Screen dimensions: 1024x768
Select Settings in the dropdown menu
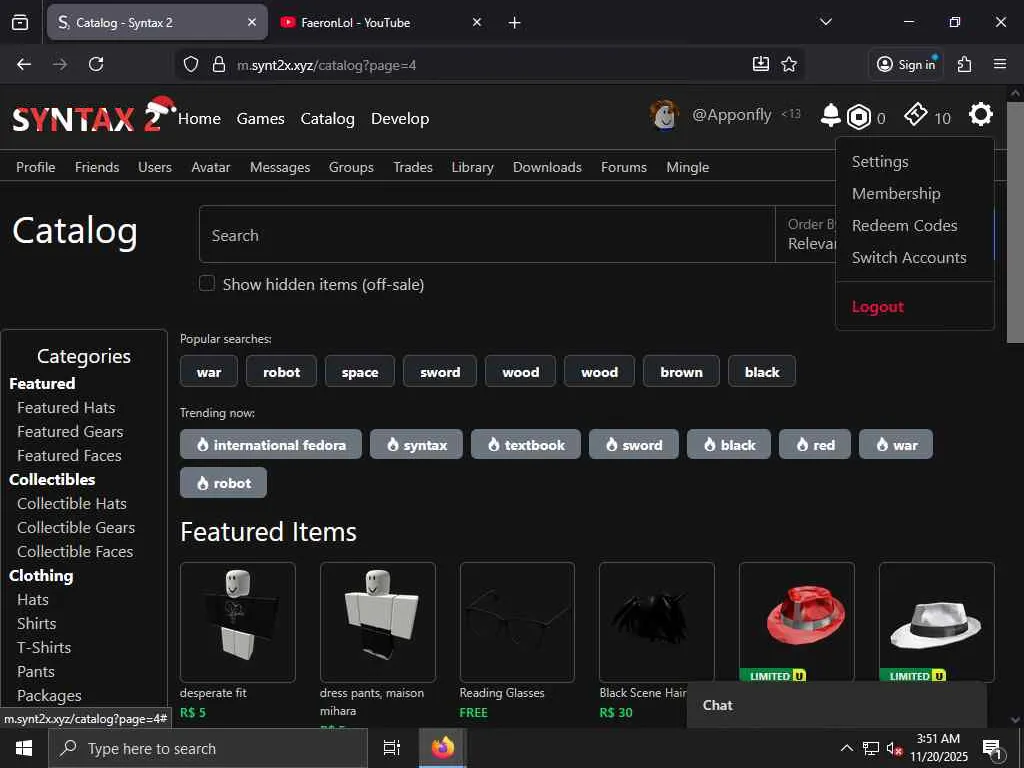pos(880,161)
